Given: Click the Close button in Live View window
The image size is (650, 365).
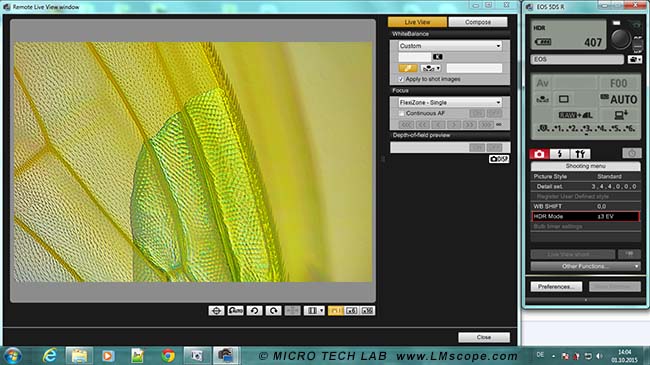Looking at the screenshot, I should [x=484, y=337].
